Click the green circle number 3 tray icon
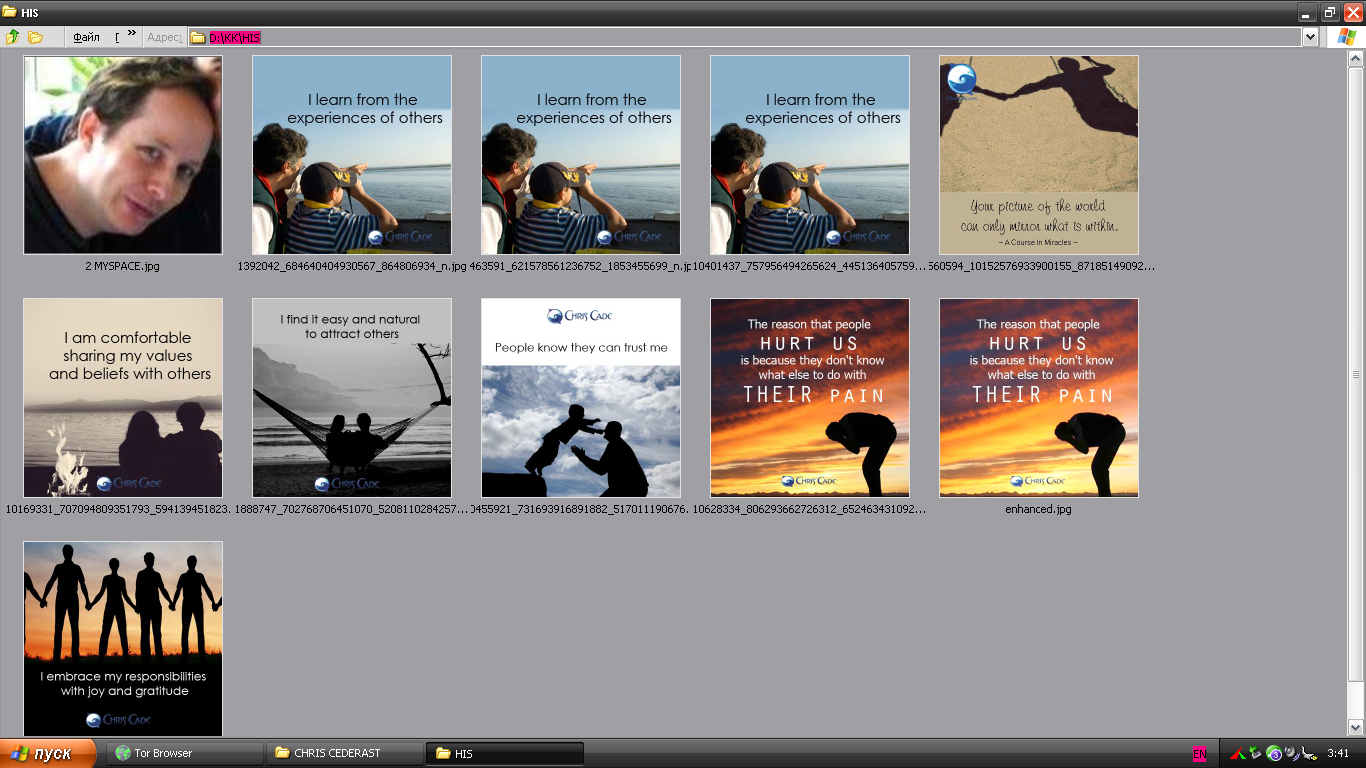1366x768 pixels. pos(1274,753)
